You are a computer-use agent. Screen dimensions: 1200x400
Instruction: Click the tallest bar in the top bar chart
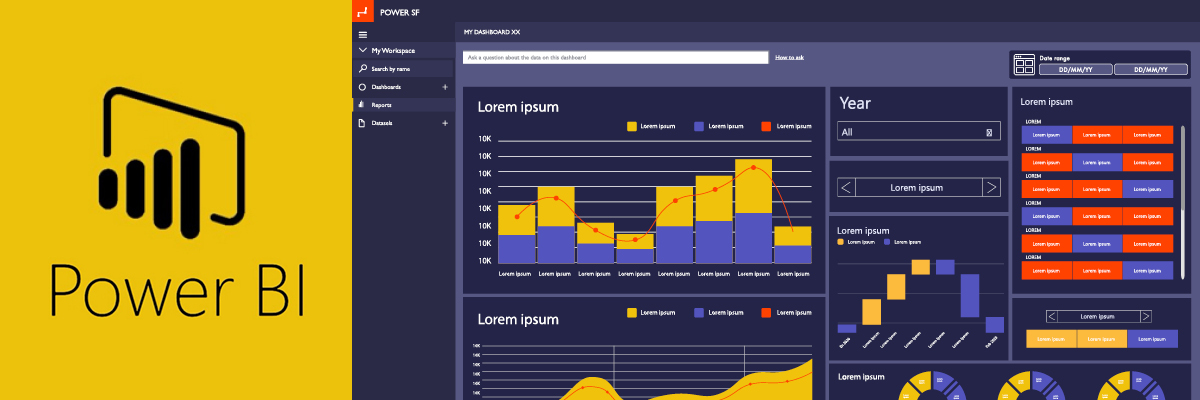(x=753, y=211)
